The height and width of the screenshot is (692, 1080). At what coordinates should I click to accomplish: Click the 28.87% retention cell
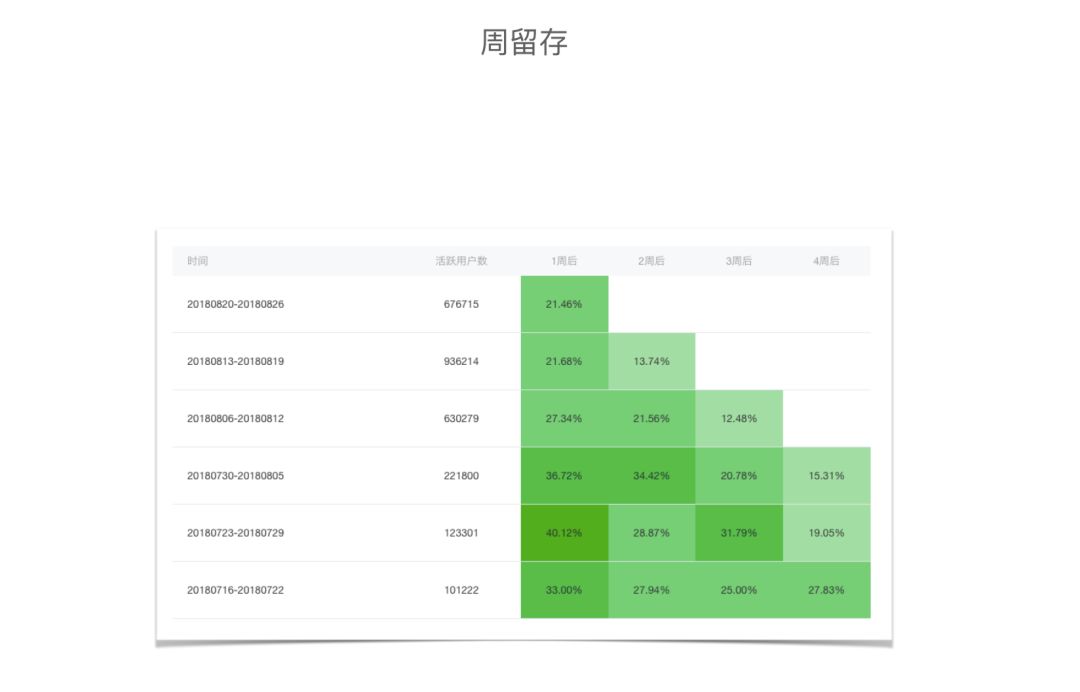652,533
